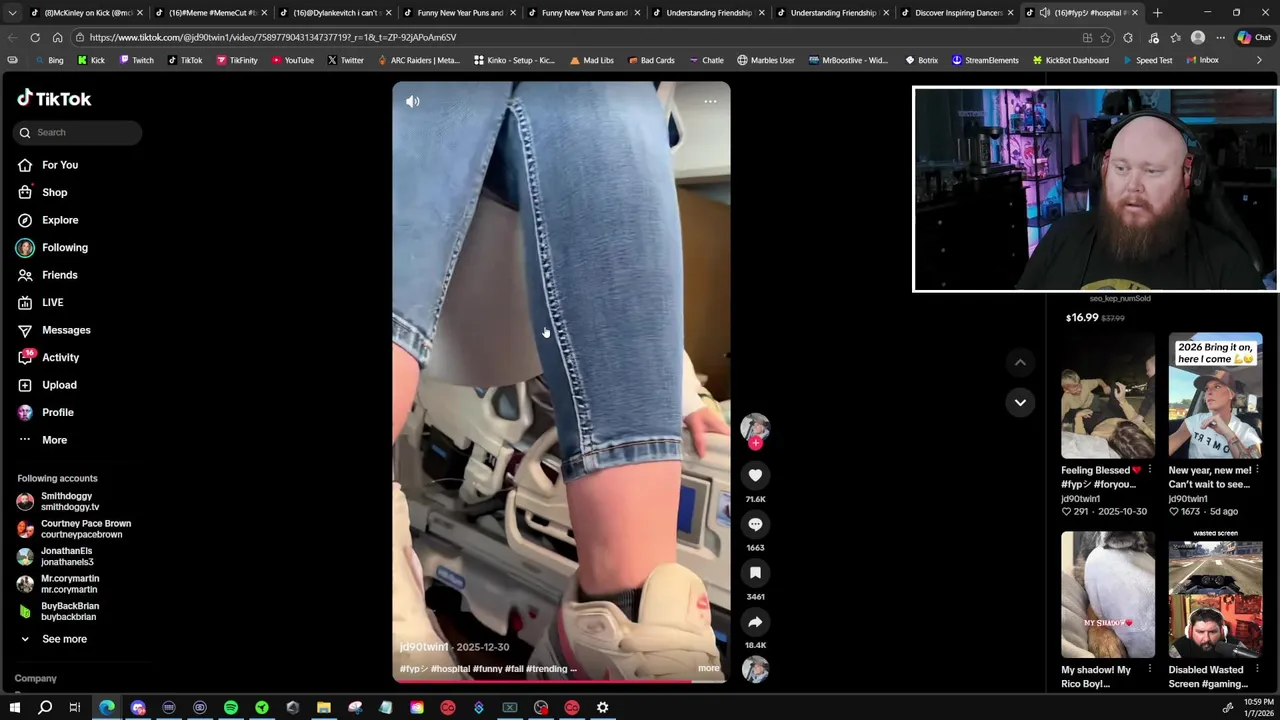Open browser settings ellipsis menu
The image size is (1280, 720).
point(1220,37)
